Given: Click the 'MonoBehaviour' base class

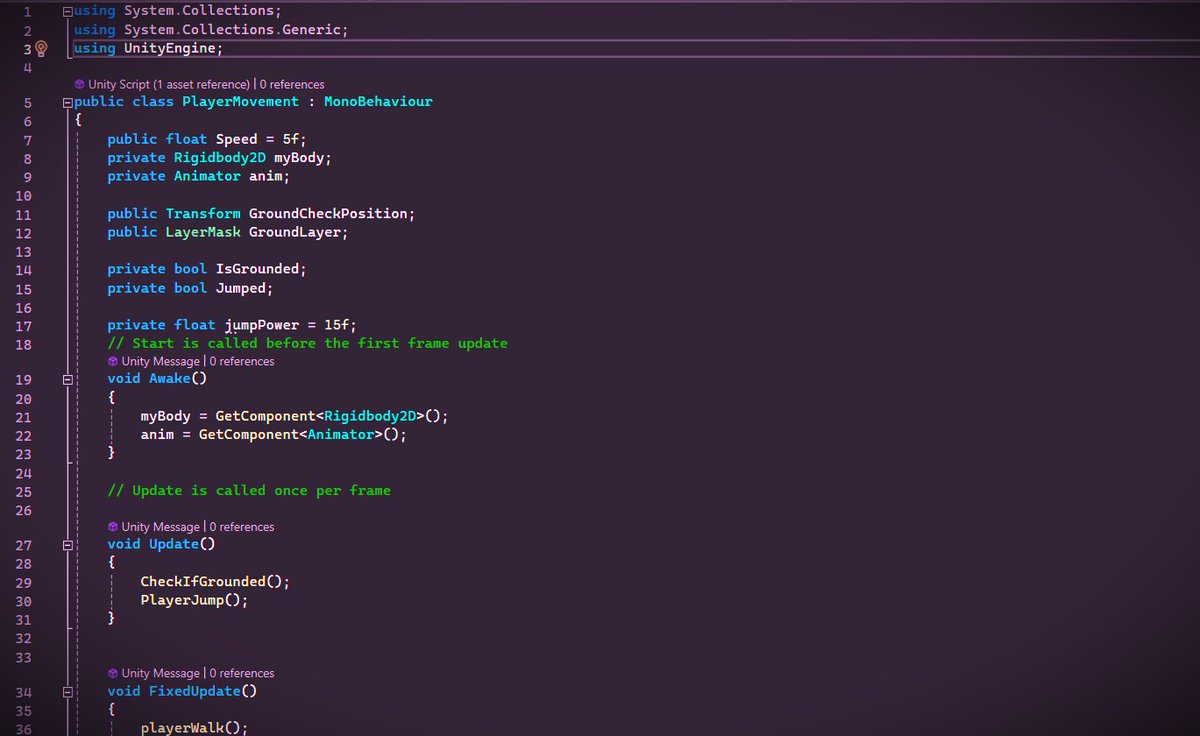Looking at the screenshot, I should (378, 102).
